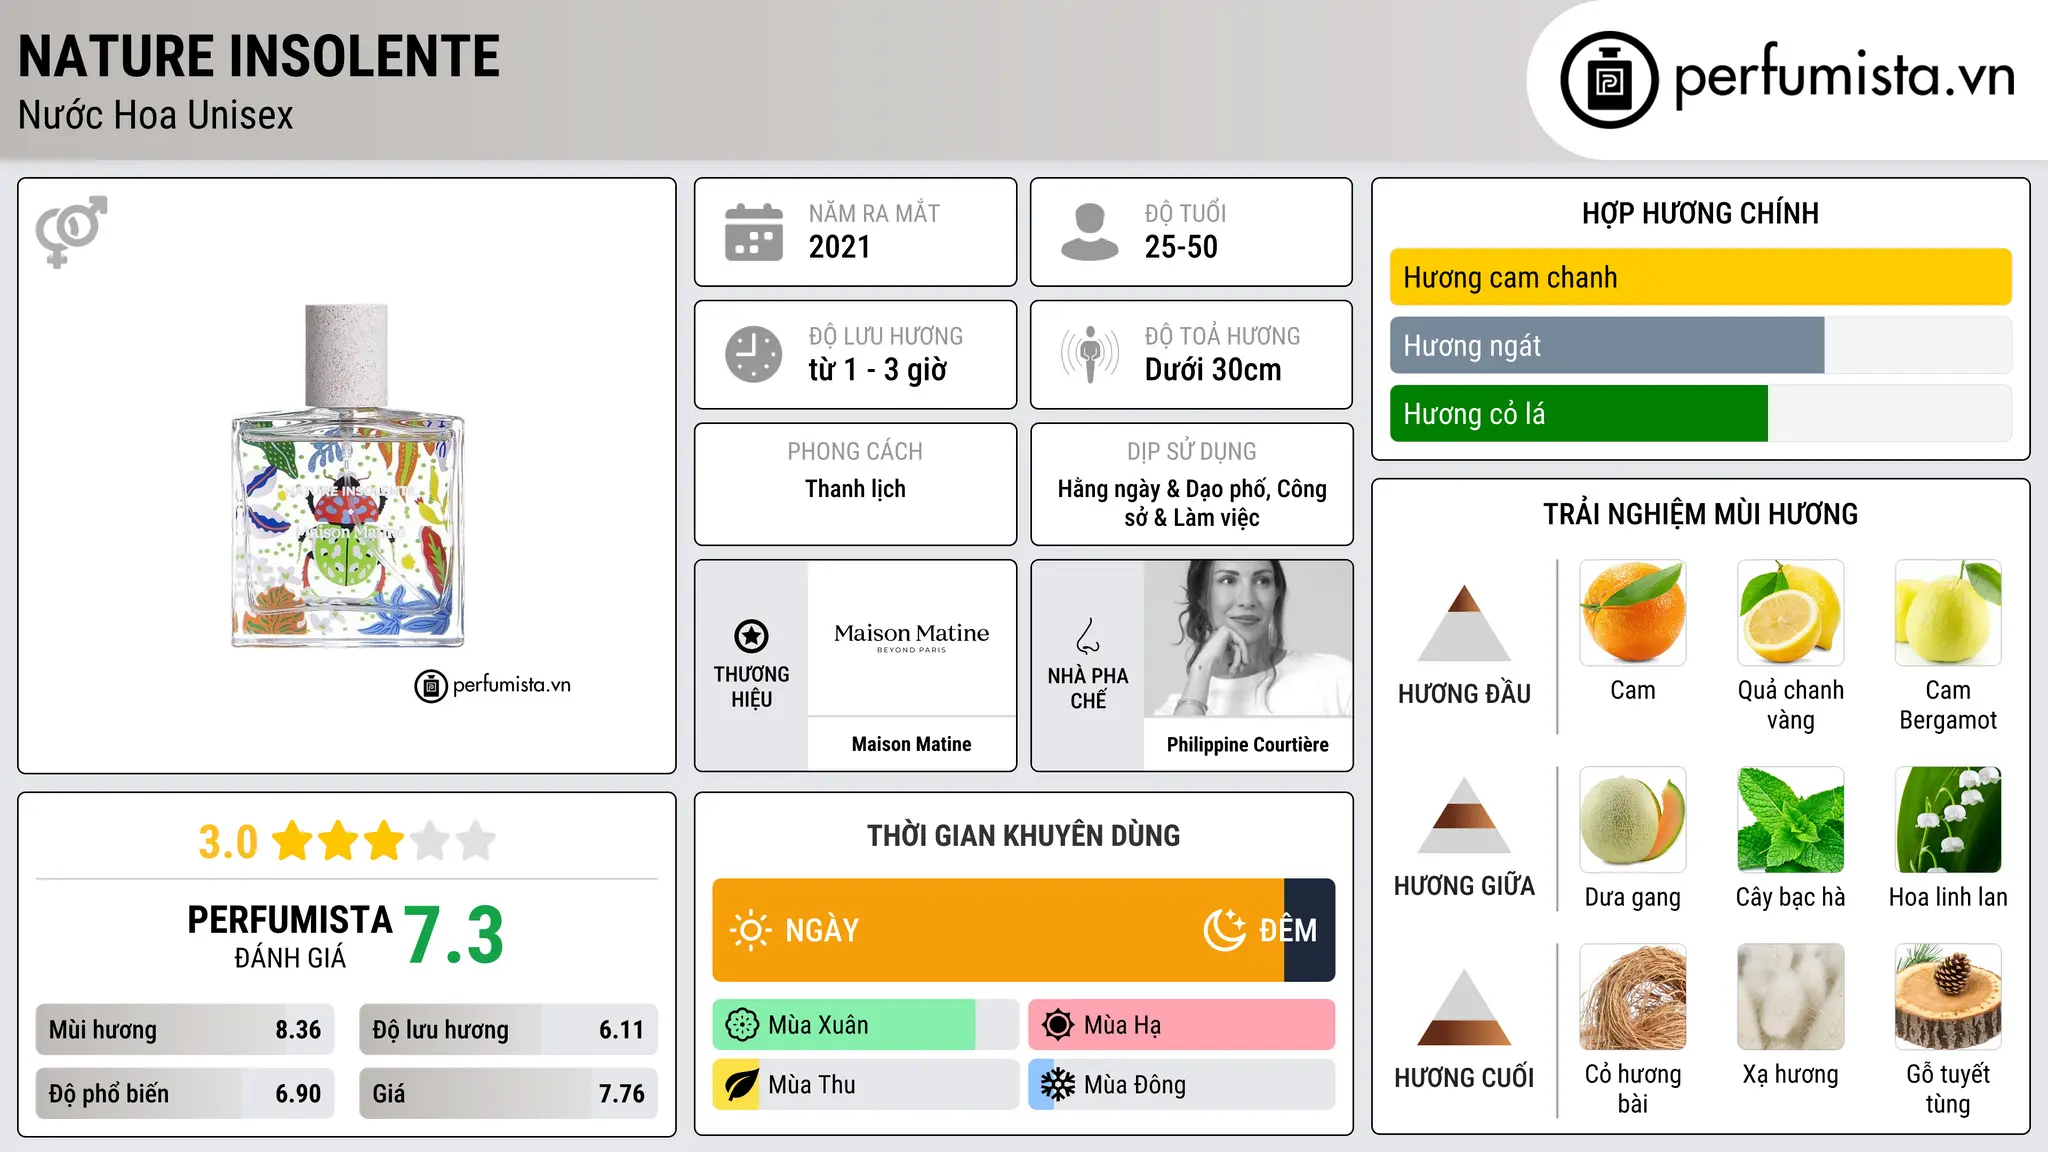Click the leaf icon for Mùa Thu
Image resolution: width=2048 pixels, height=1152 pixels.
(x=741, y=1085)
